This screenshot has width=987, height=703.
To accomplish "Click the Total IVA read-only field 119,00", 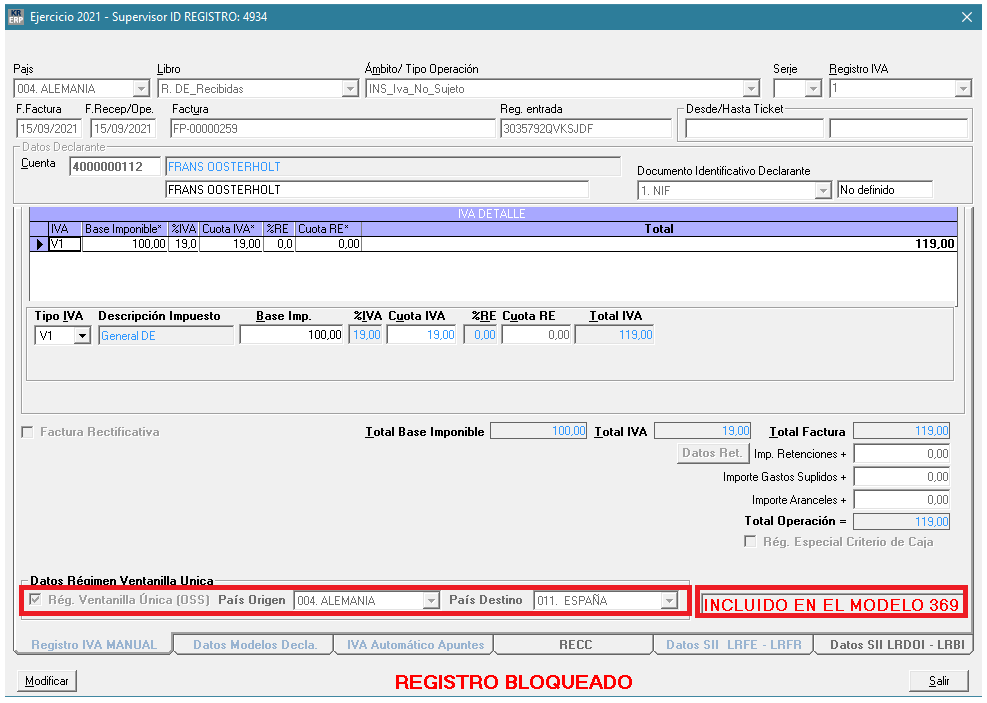I will [615, 335].
